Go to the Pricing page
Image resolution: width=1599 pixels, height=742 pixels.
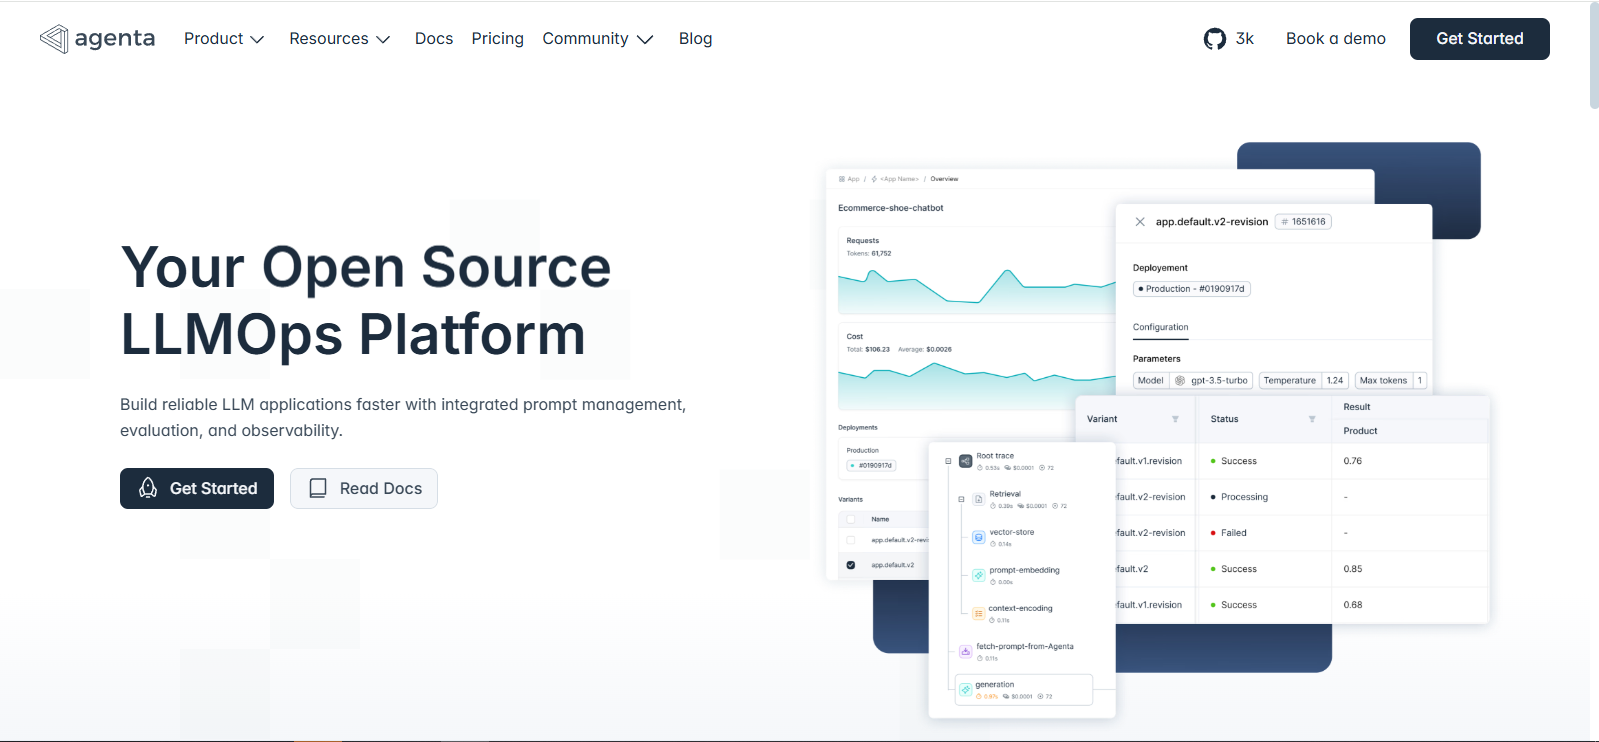(x=498, y=39)
